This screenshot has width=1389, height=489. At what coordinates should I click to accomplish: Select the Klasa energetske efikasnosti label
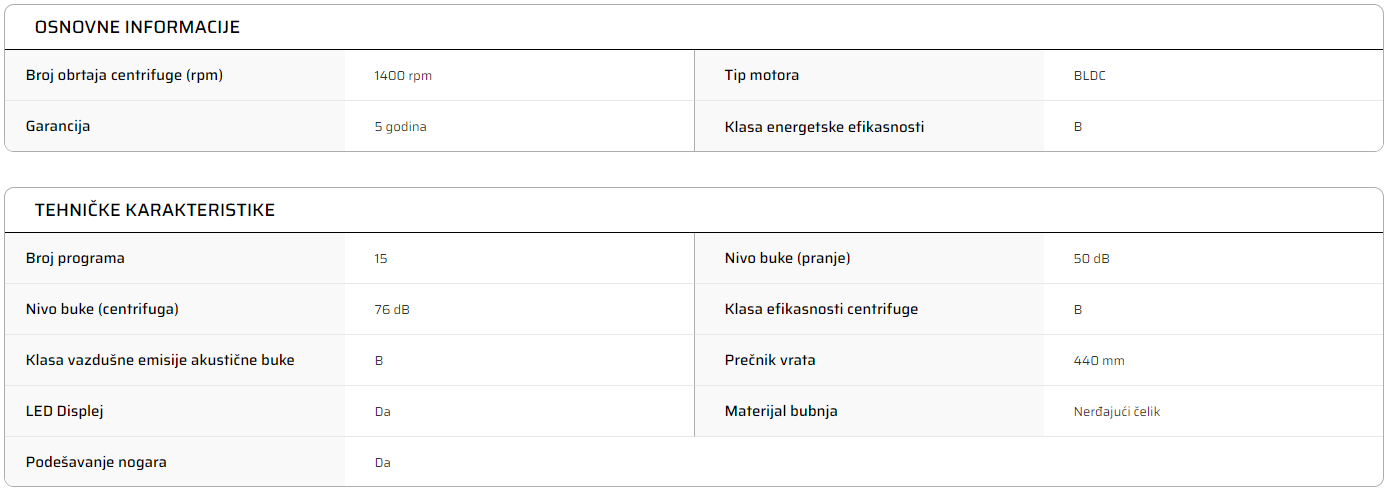click(824, 127)
